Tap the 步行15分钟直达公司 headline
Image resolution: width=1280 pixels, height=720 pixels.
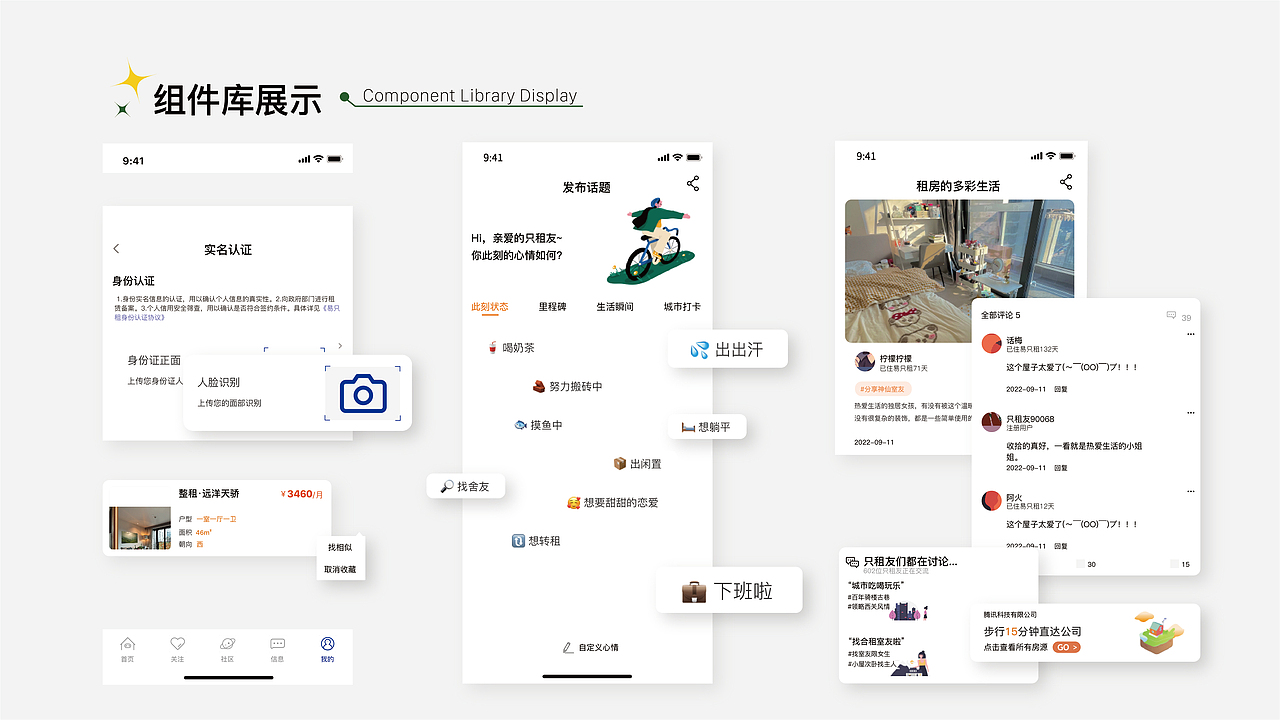coord(1033,632)
